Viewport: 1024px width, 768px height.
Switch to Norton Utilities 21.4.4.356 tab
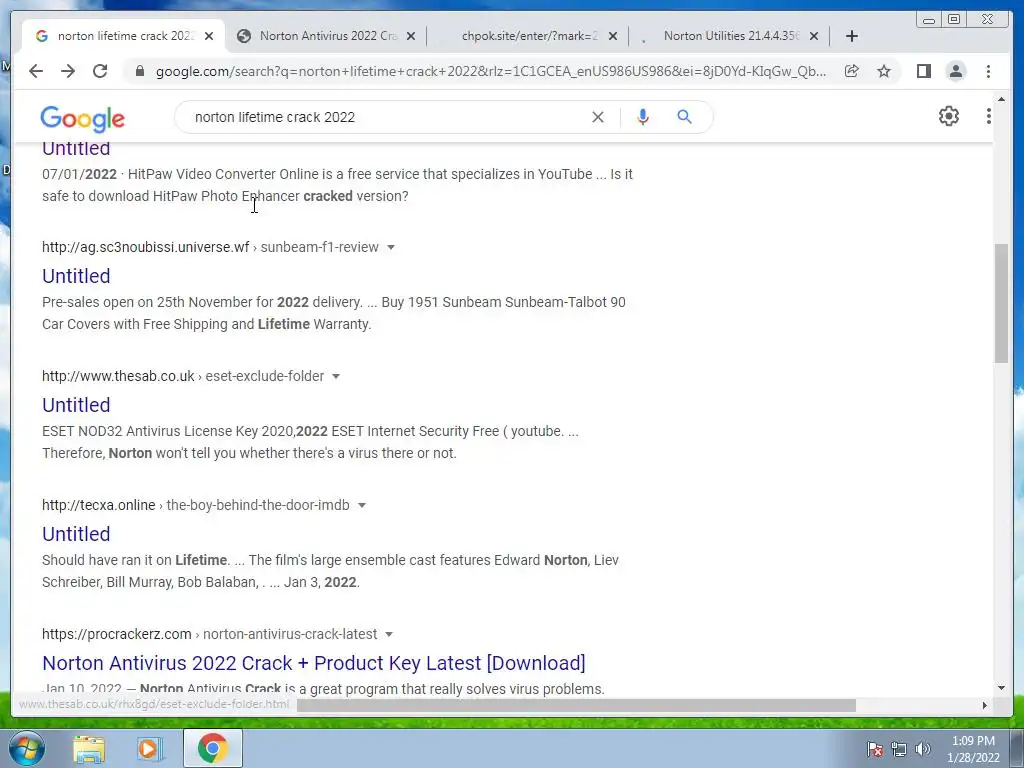(728, 36)
